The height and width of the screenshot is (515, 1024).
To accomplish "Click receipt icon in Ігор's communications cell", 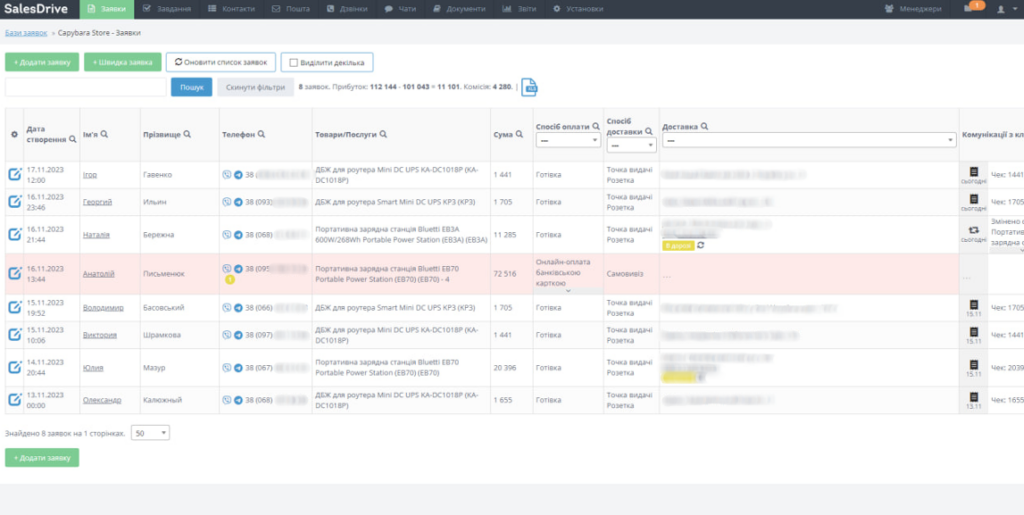I will 974,171.
